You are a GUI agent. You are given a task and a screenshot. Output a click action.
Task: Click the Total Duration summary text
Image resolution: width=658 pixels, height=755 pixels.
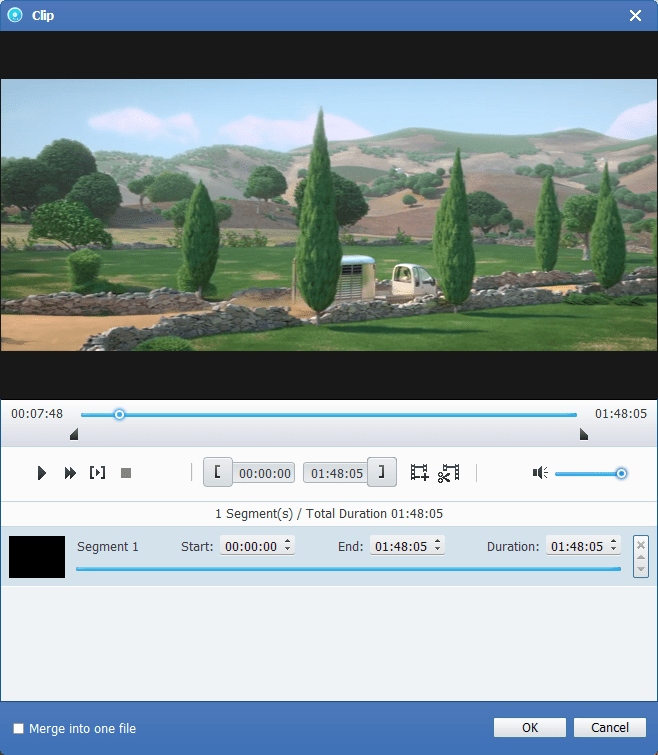[329, 514]
